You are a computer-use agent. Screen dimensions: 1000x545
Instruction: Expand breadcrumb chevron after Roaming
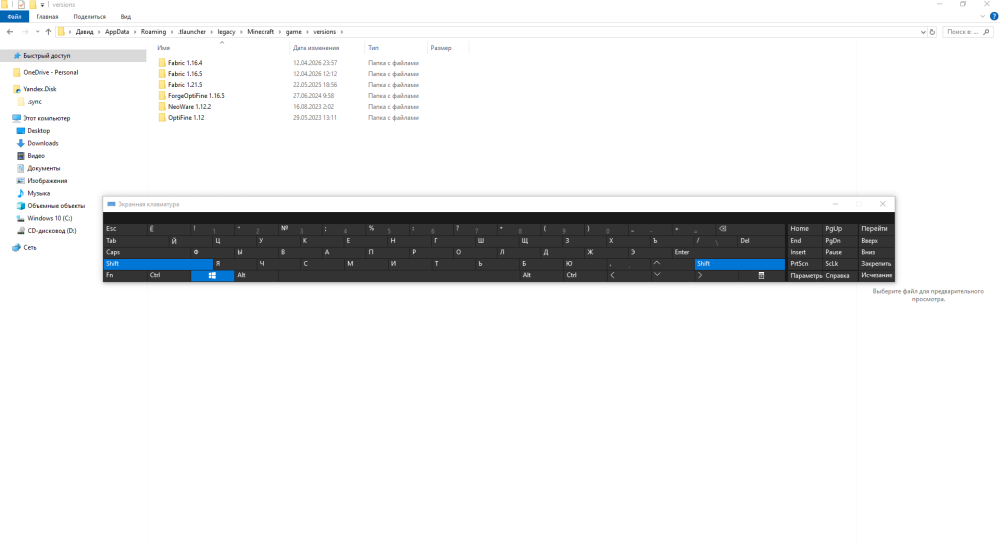[172, 32]
